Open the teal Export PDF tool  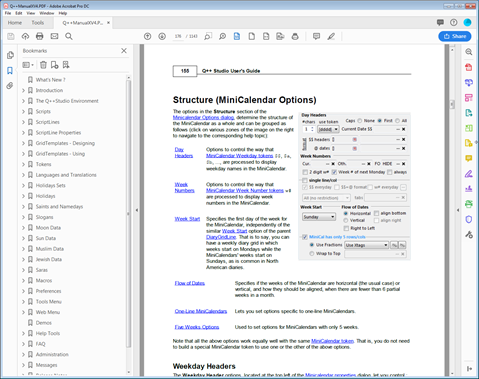[x=469, y=113]
